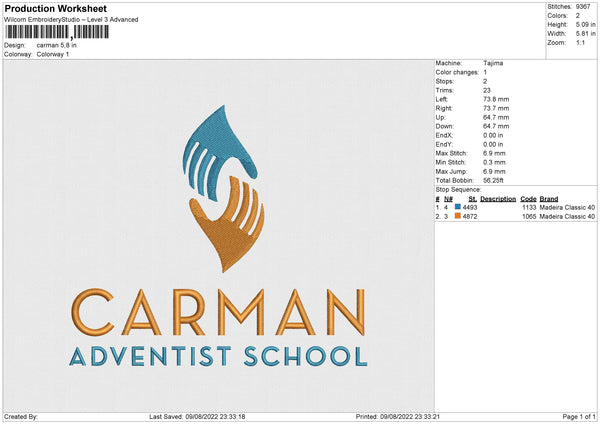This screenshot has width=600, height=424.
Task: Click the 'Description' column header
Action: tap(498, 199)
